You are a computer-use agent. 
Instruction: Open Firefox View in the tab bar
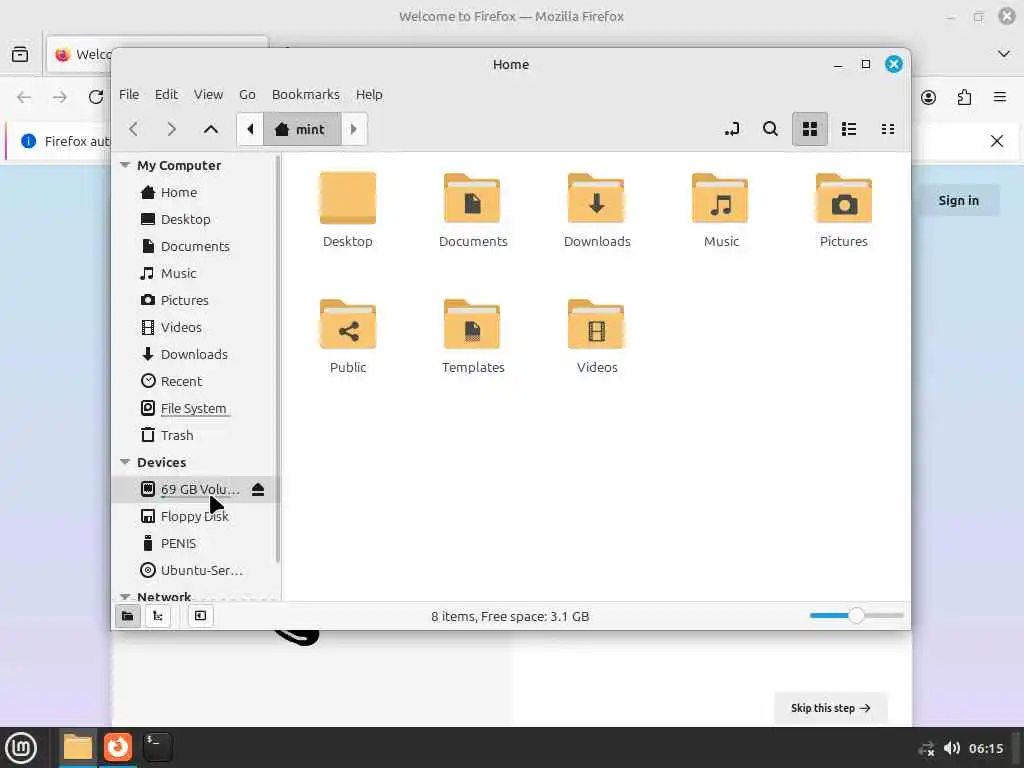[x=20, y=54]
